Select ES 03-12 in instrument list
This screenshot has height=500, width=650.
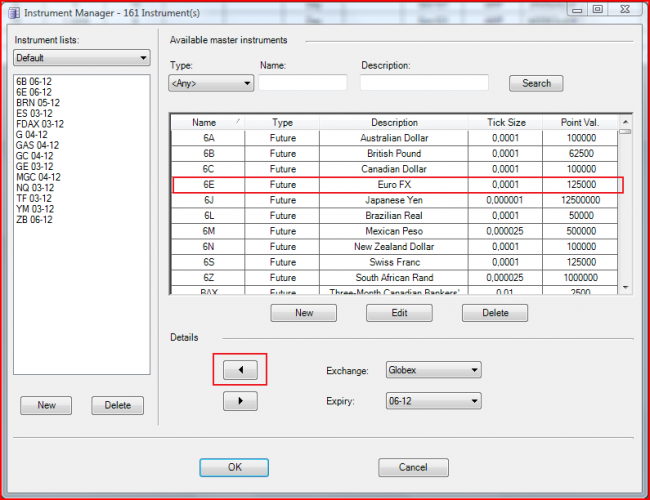pos(34,114)
